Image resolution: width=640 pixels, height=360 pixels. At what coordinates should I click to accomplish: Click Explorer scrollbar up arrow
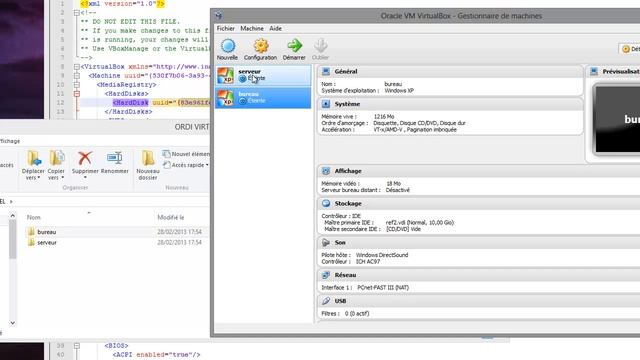tap(13, 216)
